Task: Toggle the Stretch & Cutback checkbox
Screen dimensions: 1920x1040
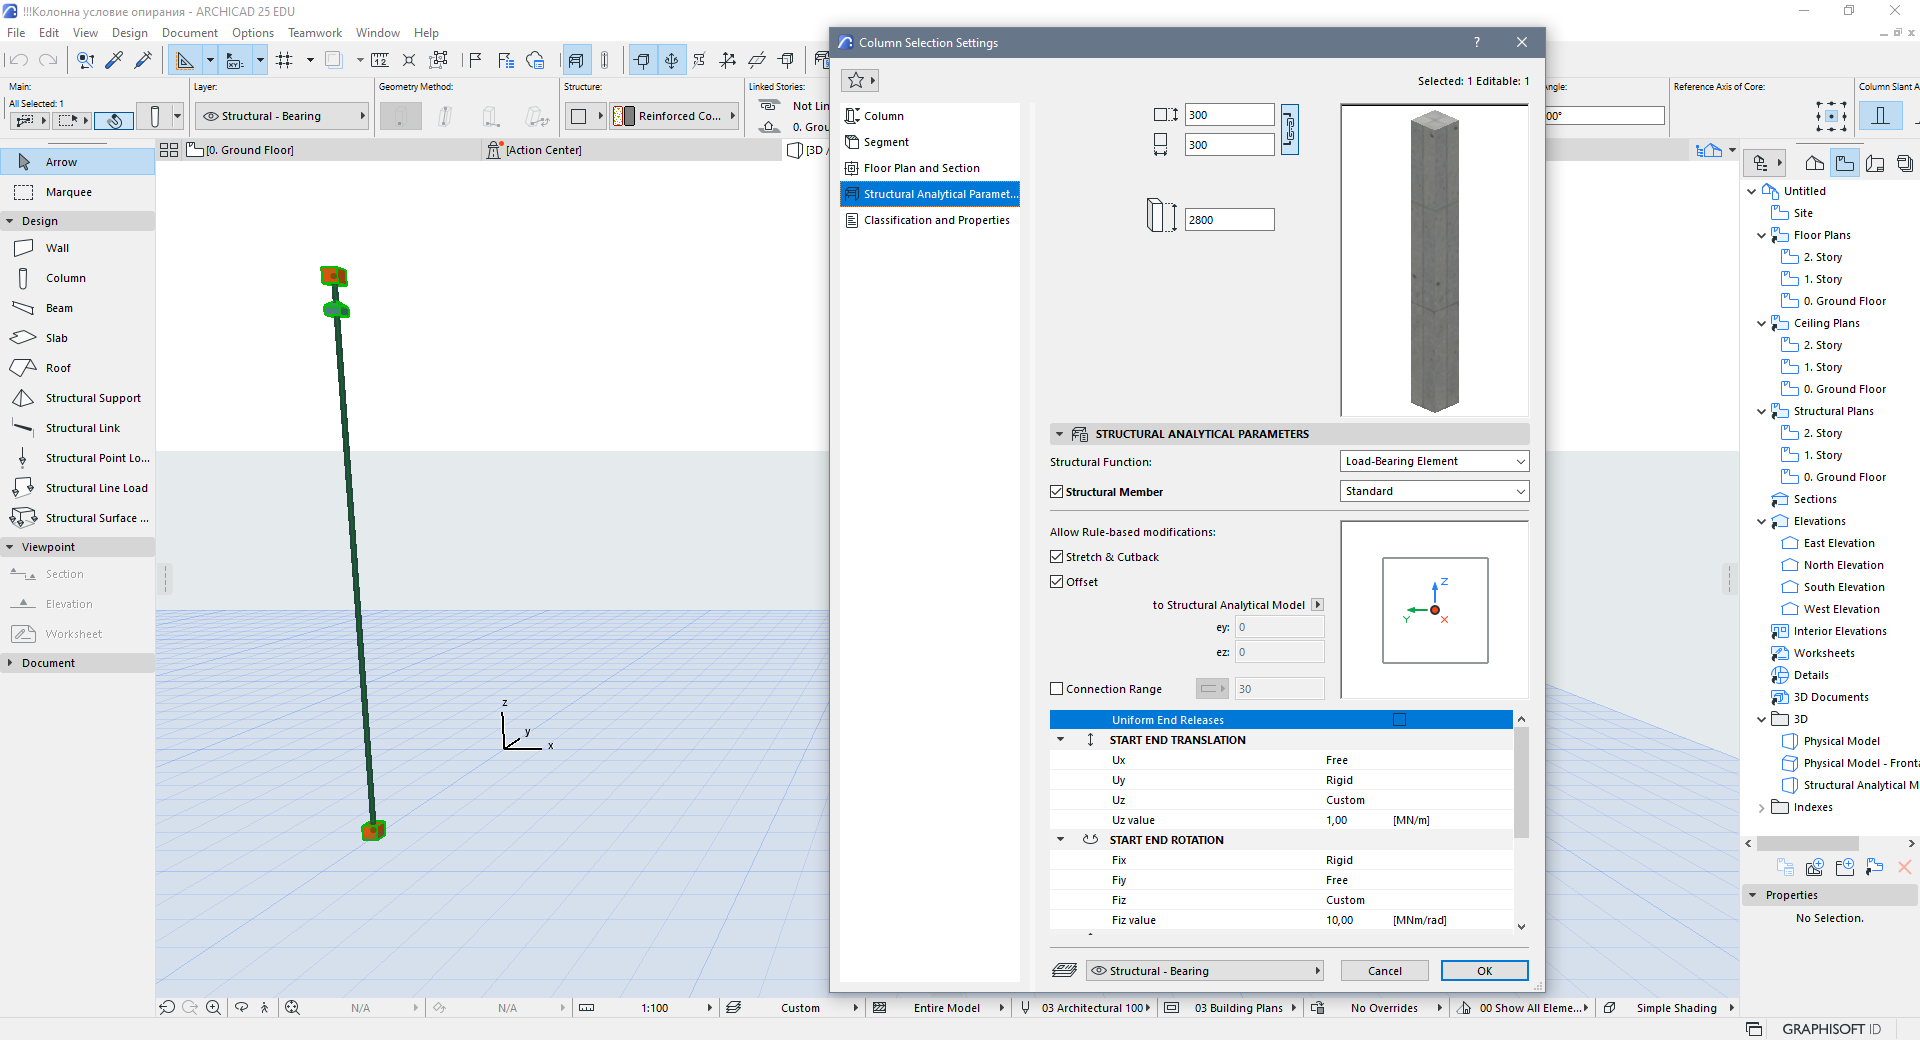Action: click(1056, 557)
